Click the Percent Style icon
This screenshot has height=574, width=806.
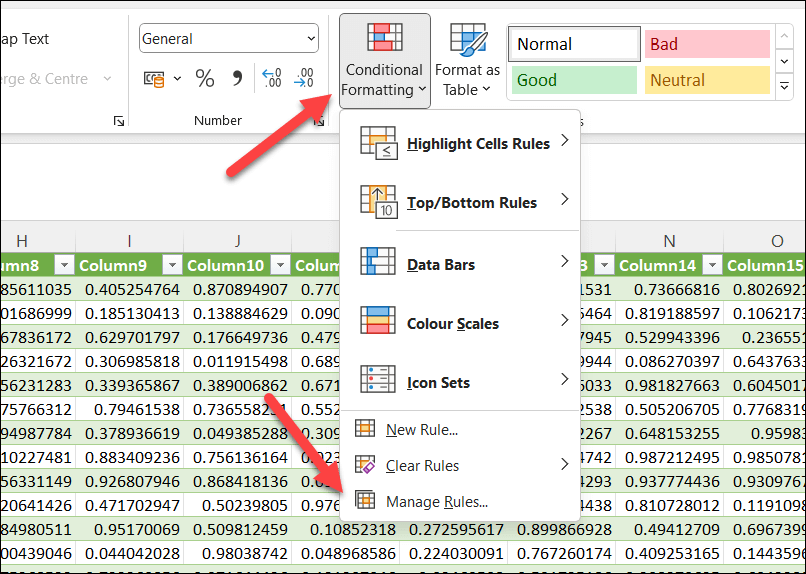(205, 78)
